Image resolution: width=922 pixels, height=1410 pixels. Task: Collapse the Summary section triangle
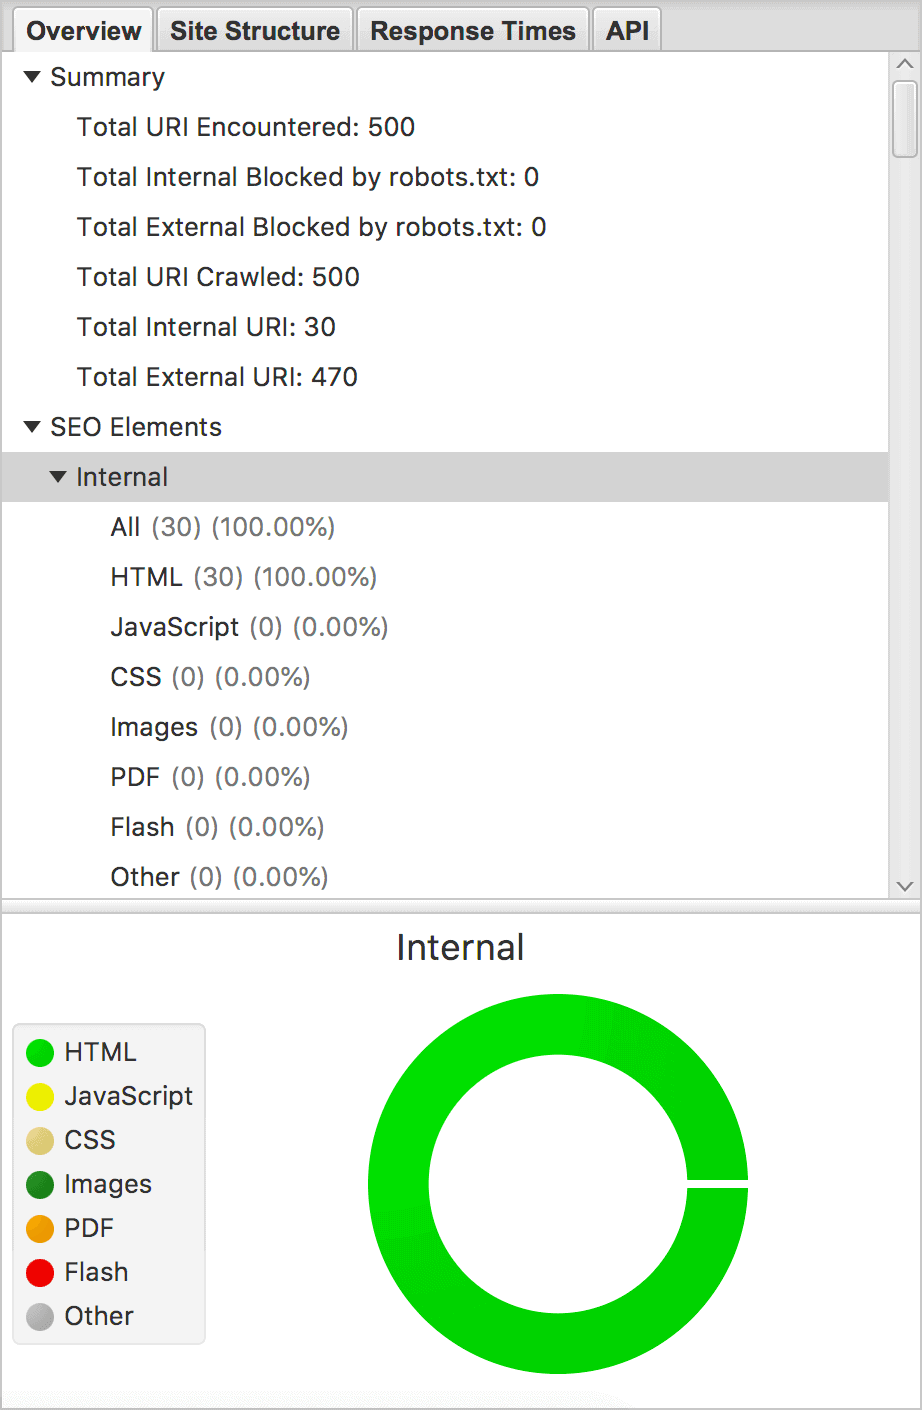click(32, 77)
